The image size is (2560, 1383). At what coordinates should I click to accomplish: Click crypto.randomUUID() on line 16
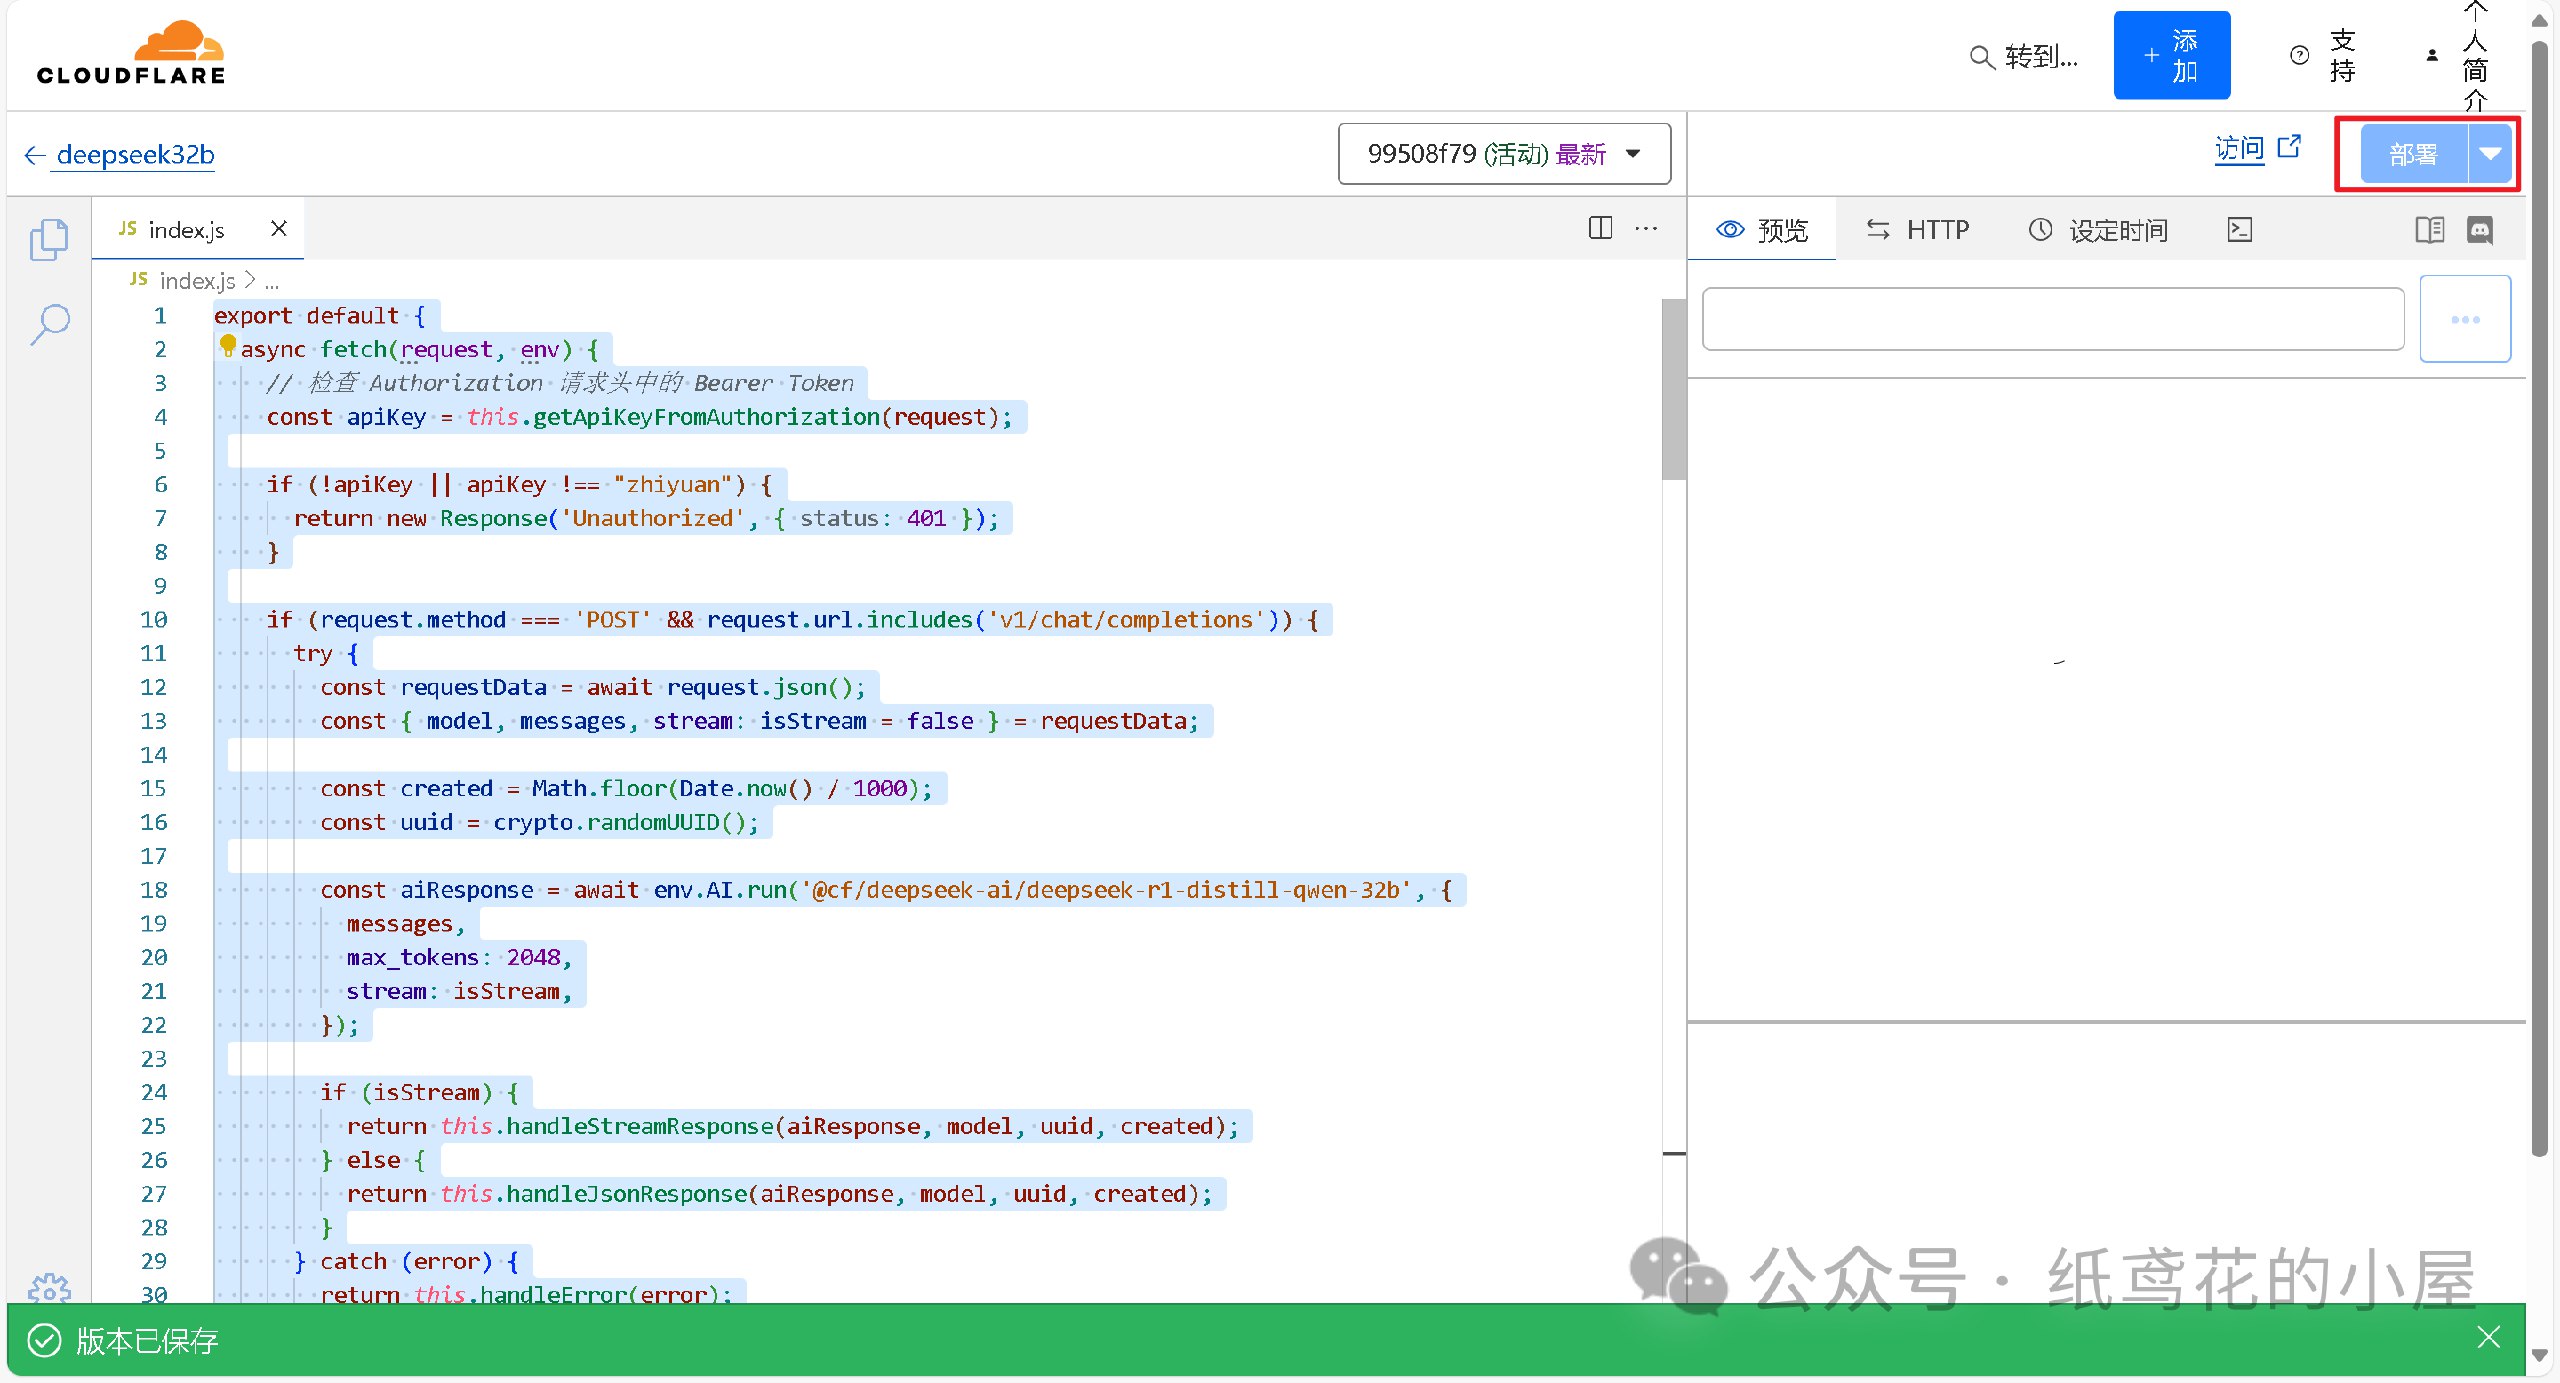619,822
